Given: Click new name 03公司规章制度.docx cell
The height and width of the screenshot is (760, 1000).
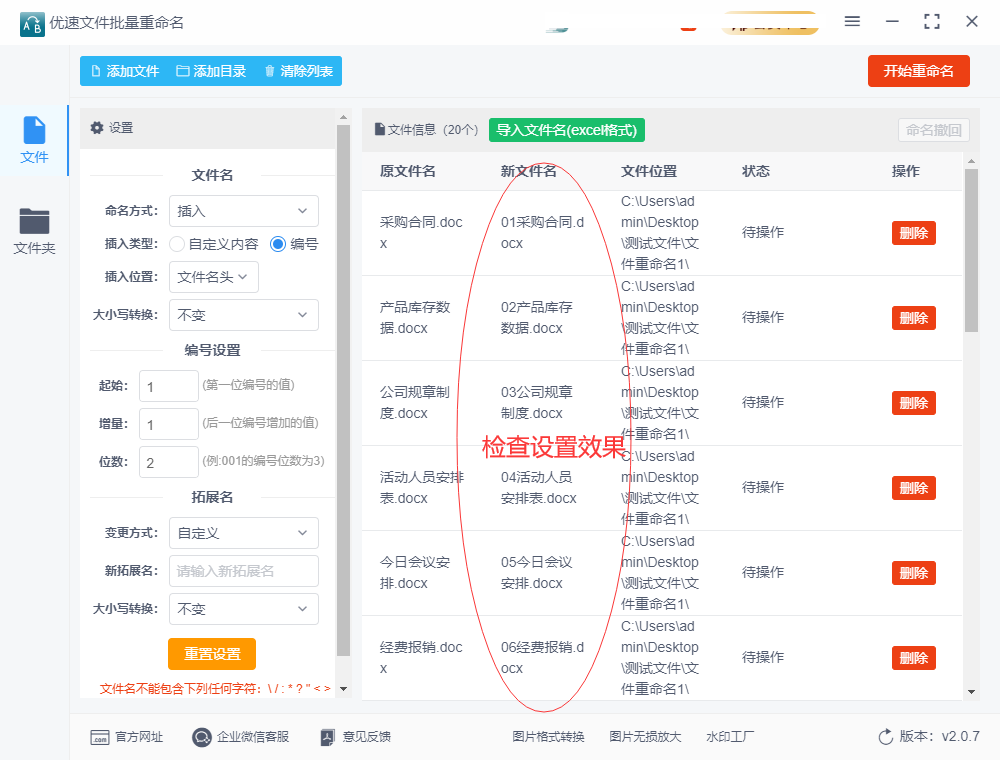Looking at the screenshot, I should [x=536, y=403].
